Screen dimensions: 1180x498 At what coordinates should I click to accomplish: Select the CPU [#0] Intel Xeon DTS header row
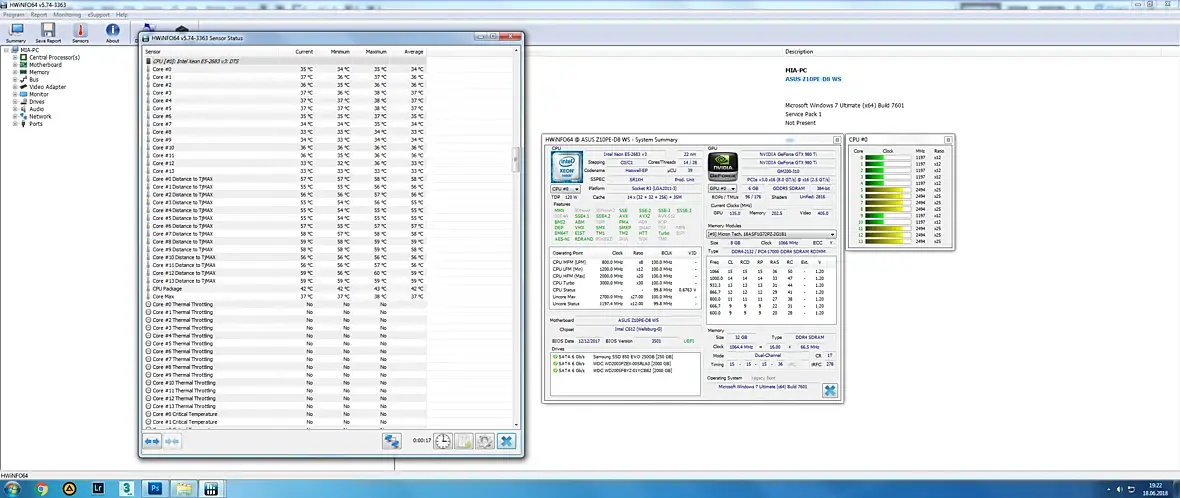[284, 61]
